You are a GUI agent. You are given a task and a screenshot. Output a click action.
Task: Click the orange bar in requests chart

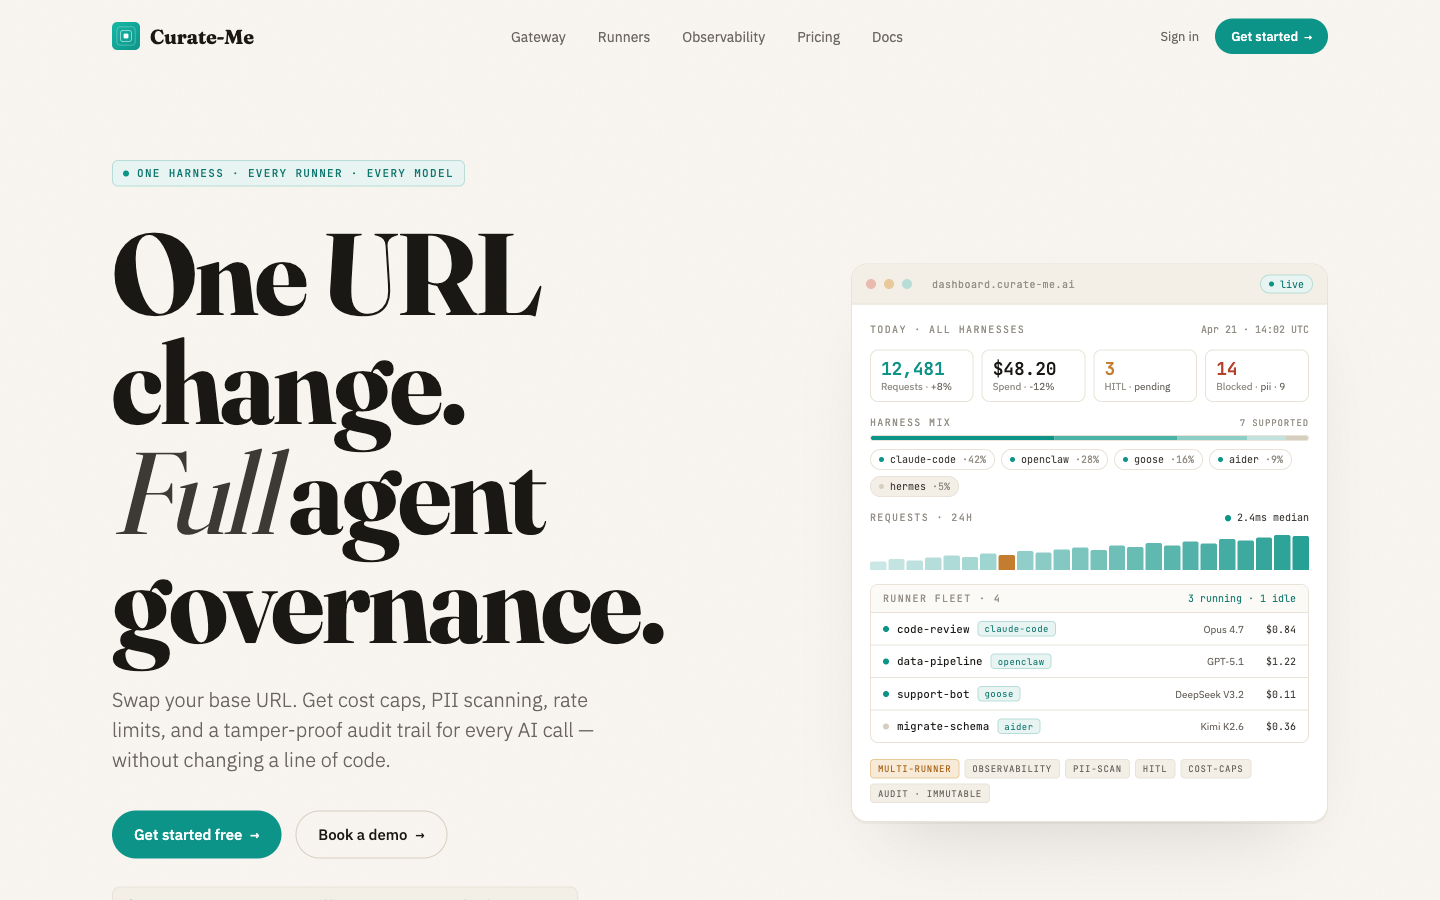(1007, 562)
